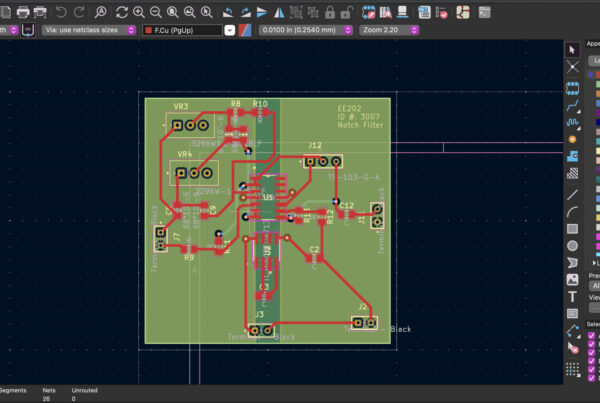Open the Via netclass sizes dropdown
The image size is (600, 403).
click(87, 30)
